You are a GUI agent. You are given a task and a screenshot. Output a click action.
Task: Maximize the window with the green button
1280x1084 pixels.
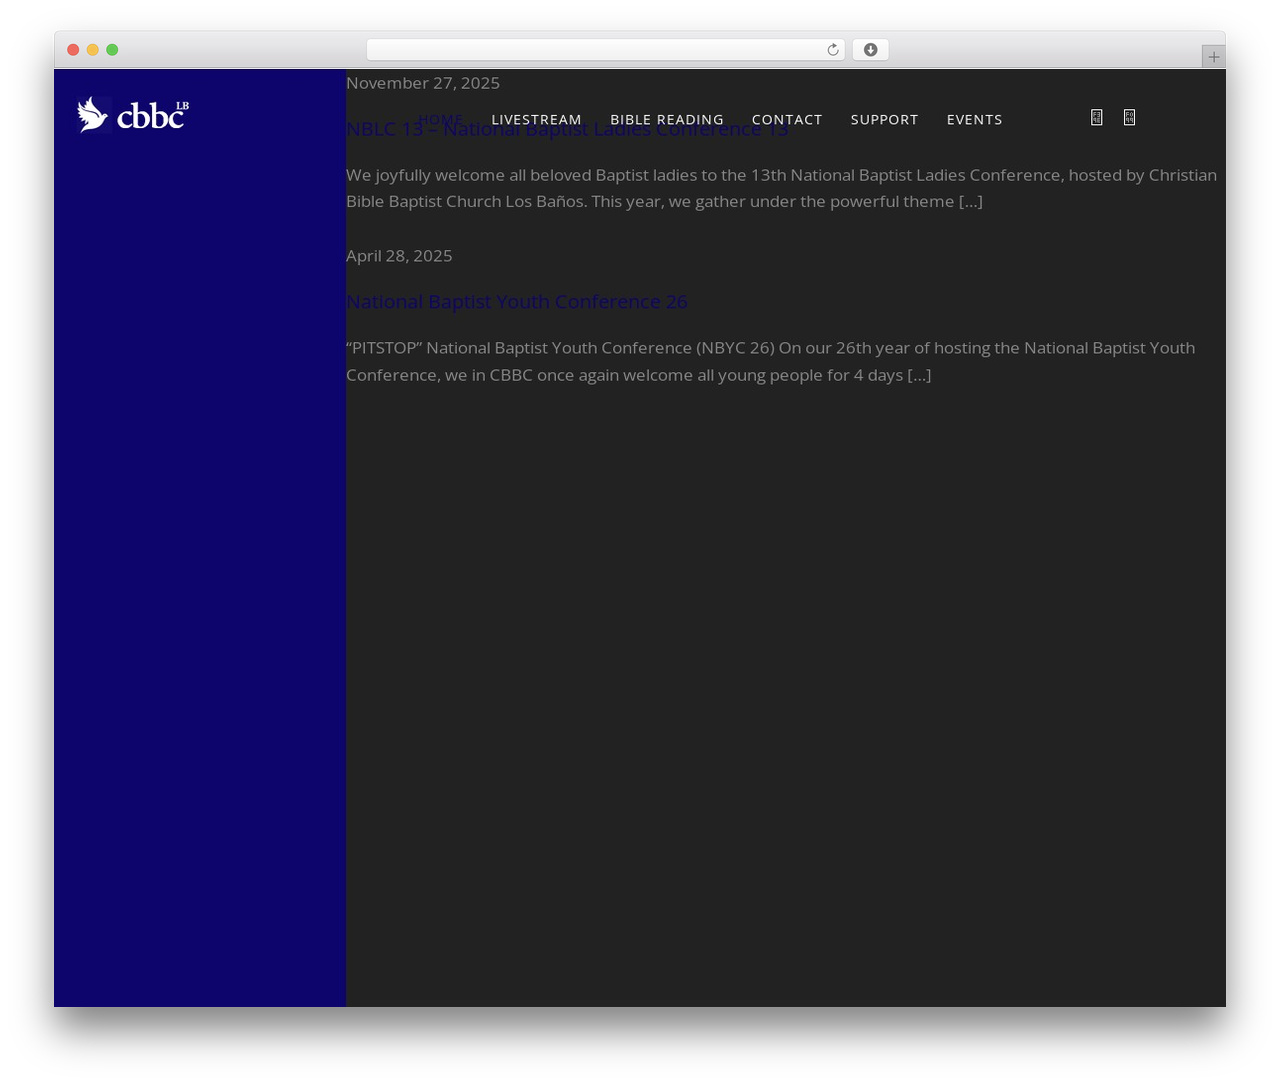pos(112,50)
